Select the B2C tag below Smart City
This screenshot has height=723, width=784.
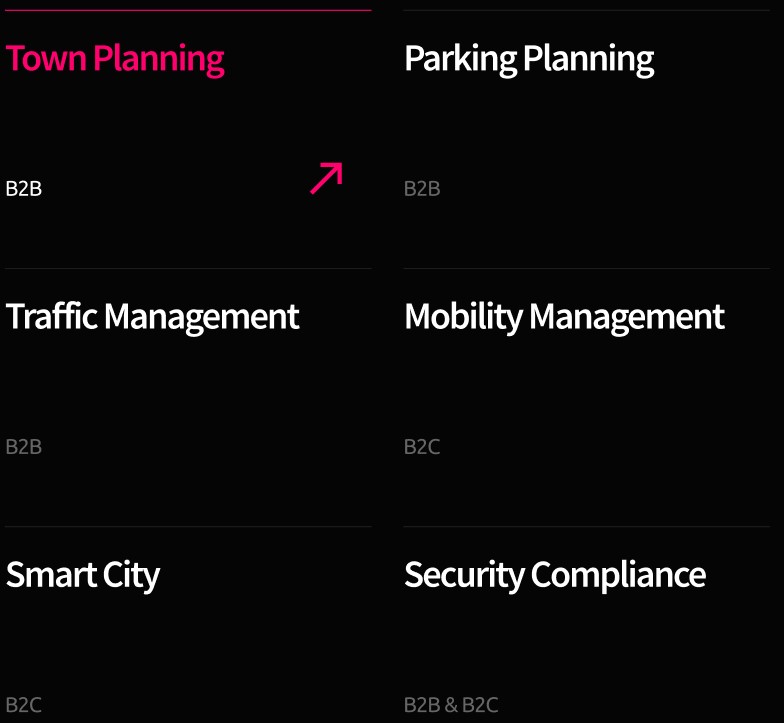[24, 705]
